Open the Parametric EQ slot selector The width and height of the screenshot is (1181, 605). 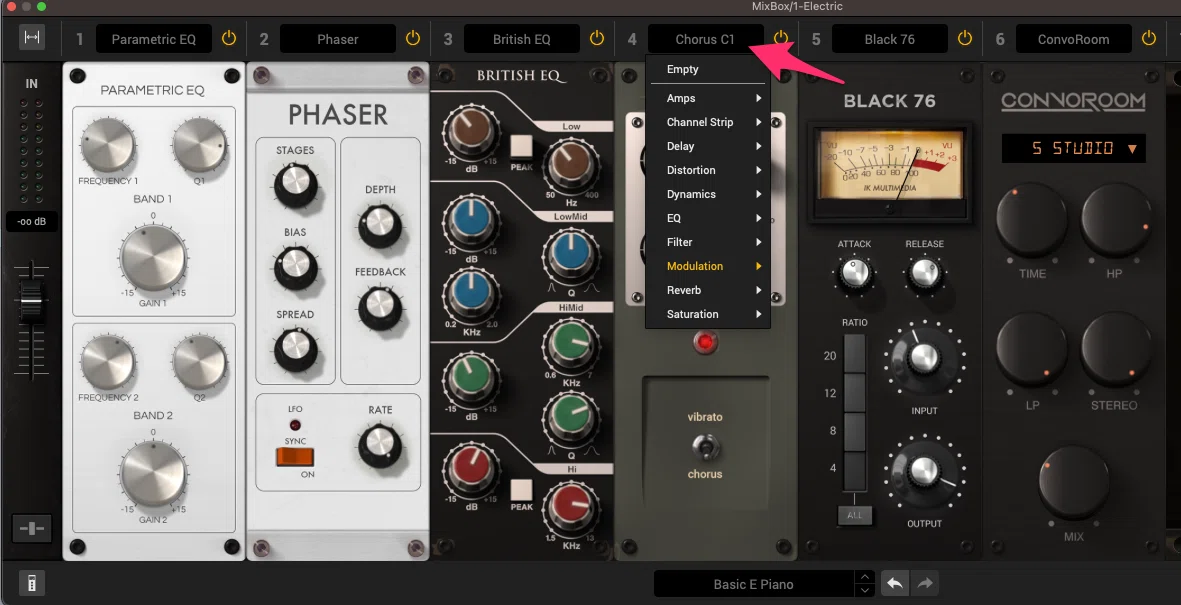click(154, 39)
